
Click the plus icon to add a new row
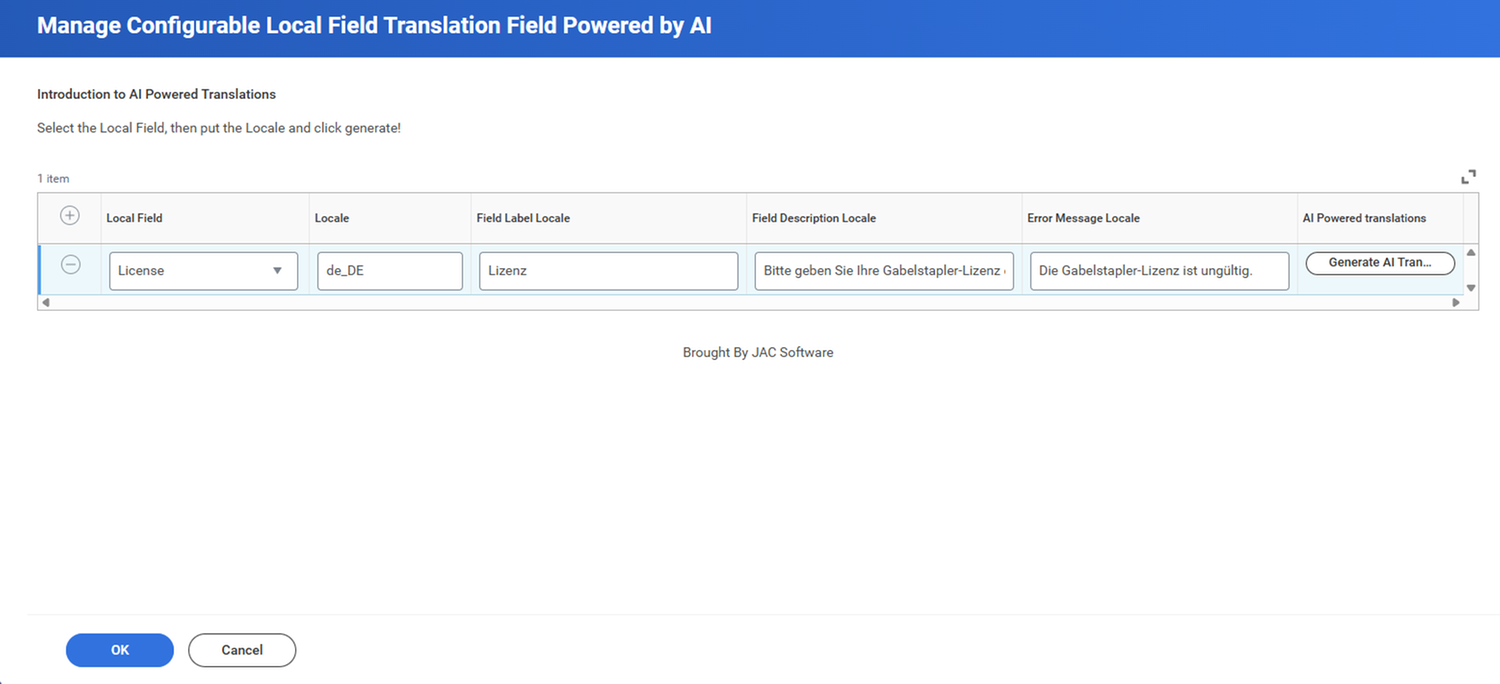click(x=69, y=214)
